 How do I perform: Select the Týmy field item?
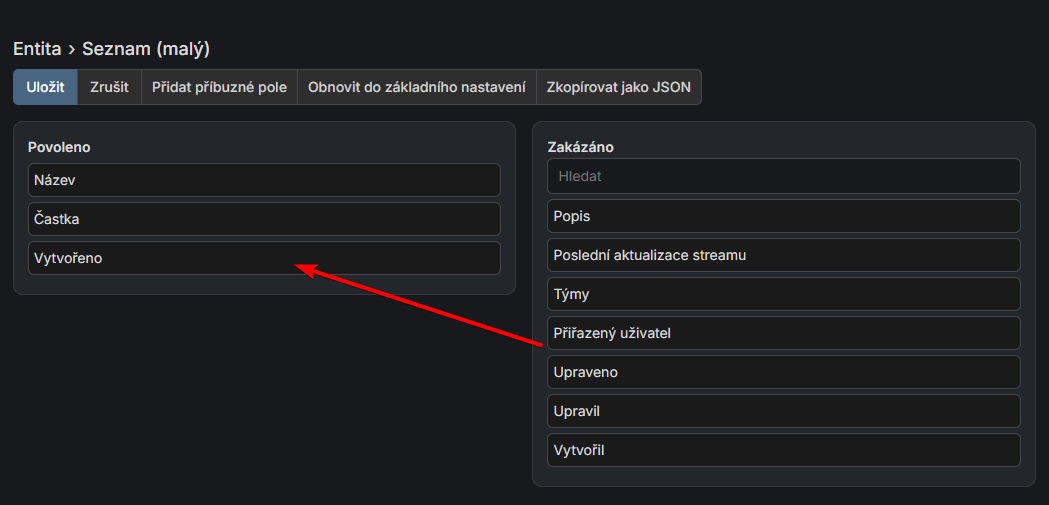point(783,294)
